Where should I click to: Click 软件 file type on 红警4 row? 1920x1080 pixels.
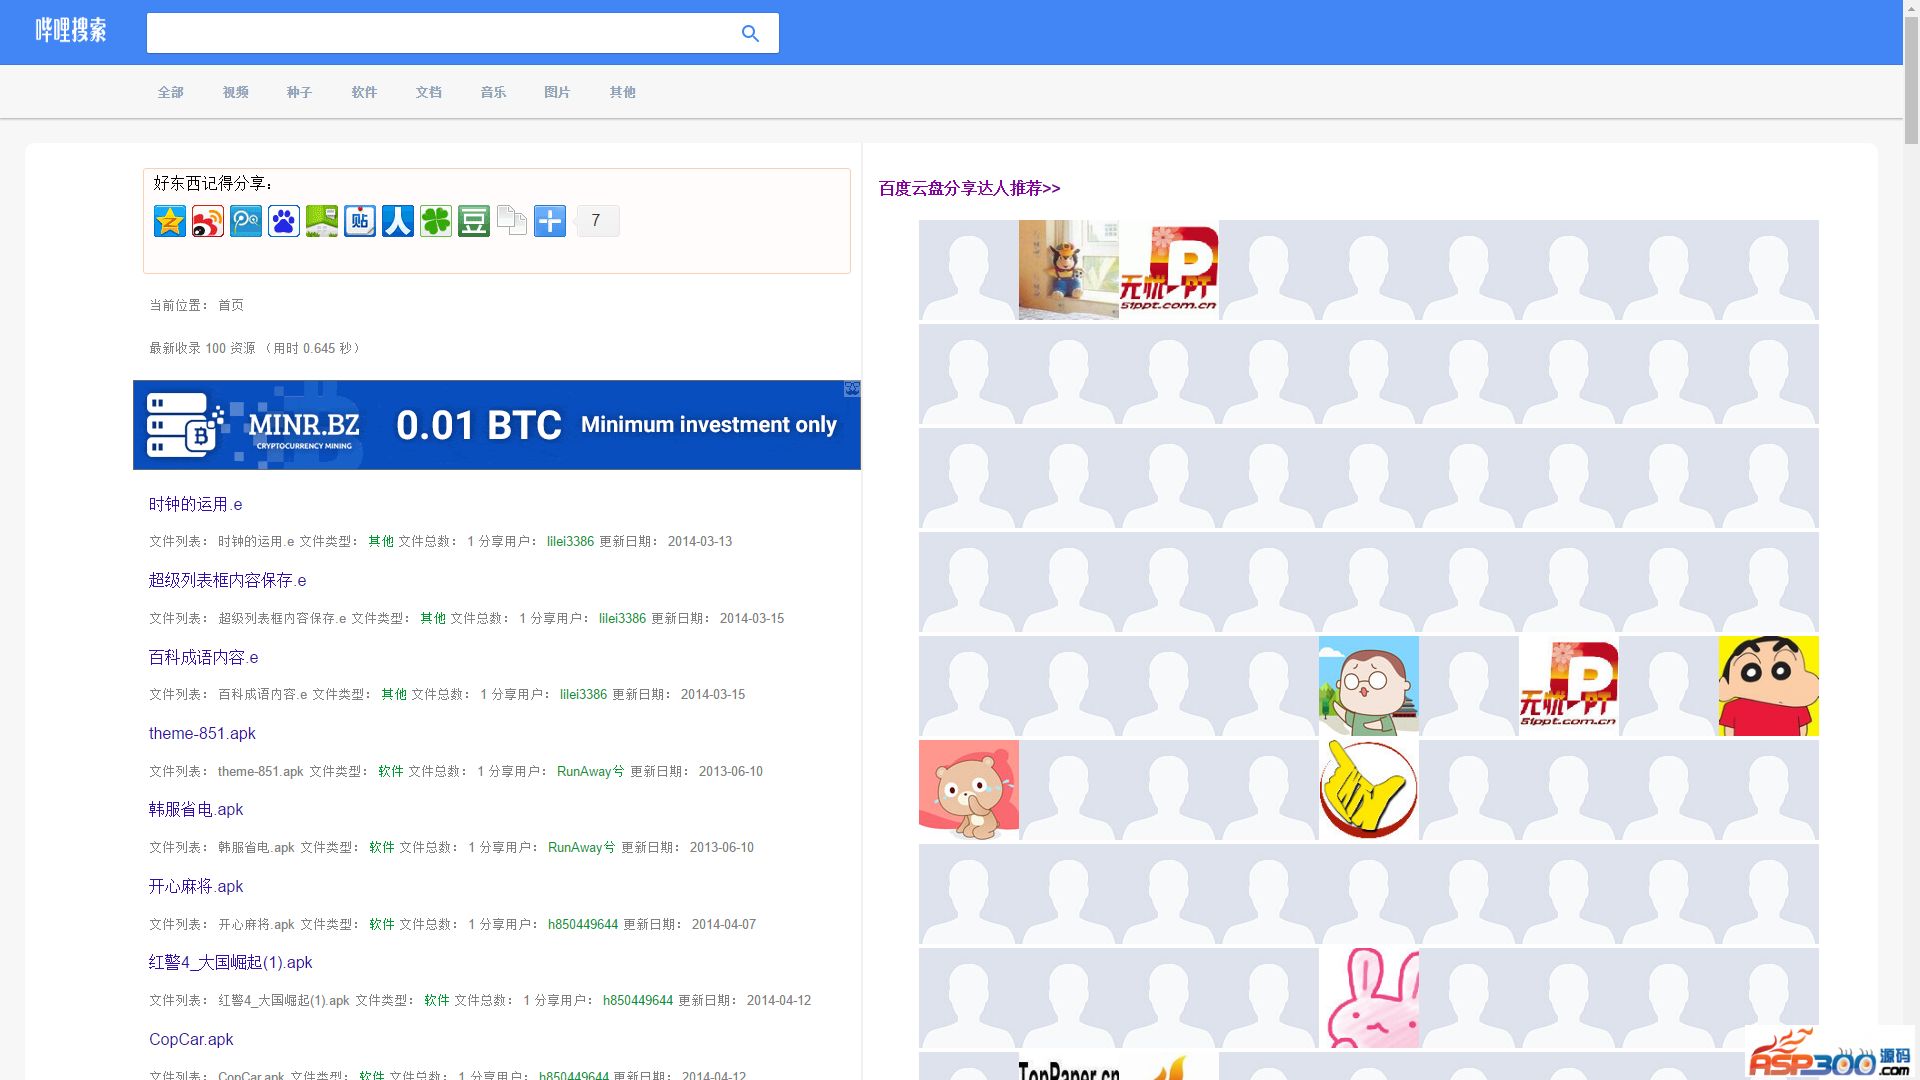[437, 1000]
